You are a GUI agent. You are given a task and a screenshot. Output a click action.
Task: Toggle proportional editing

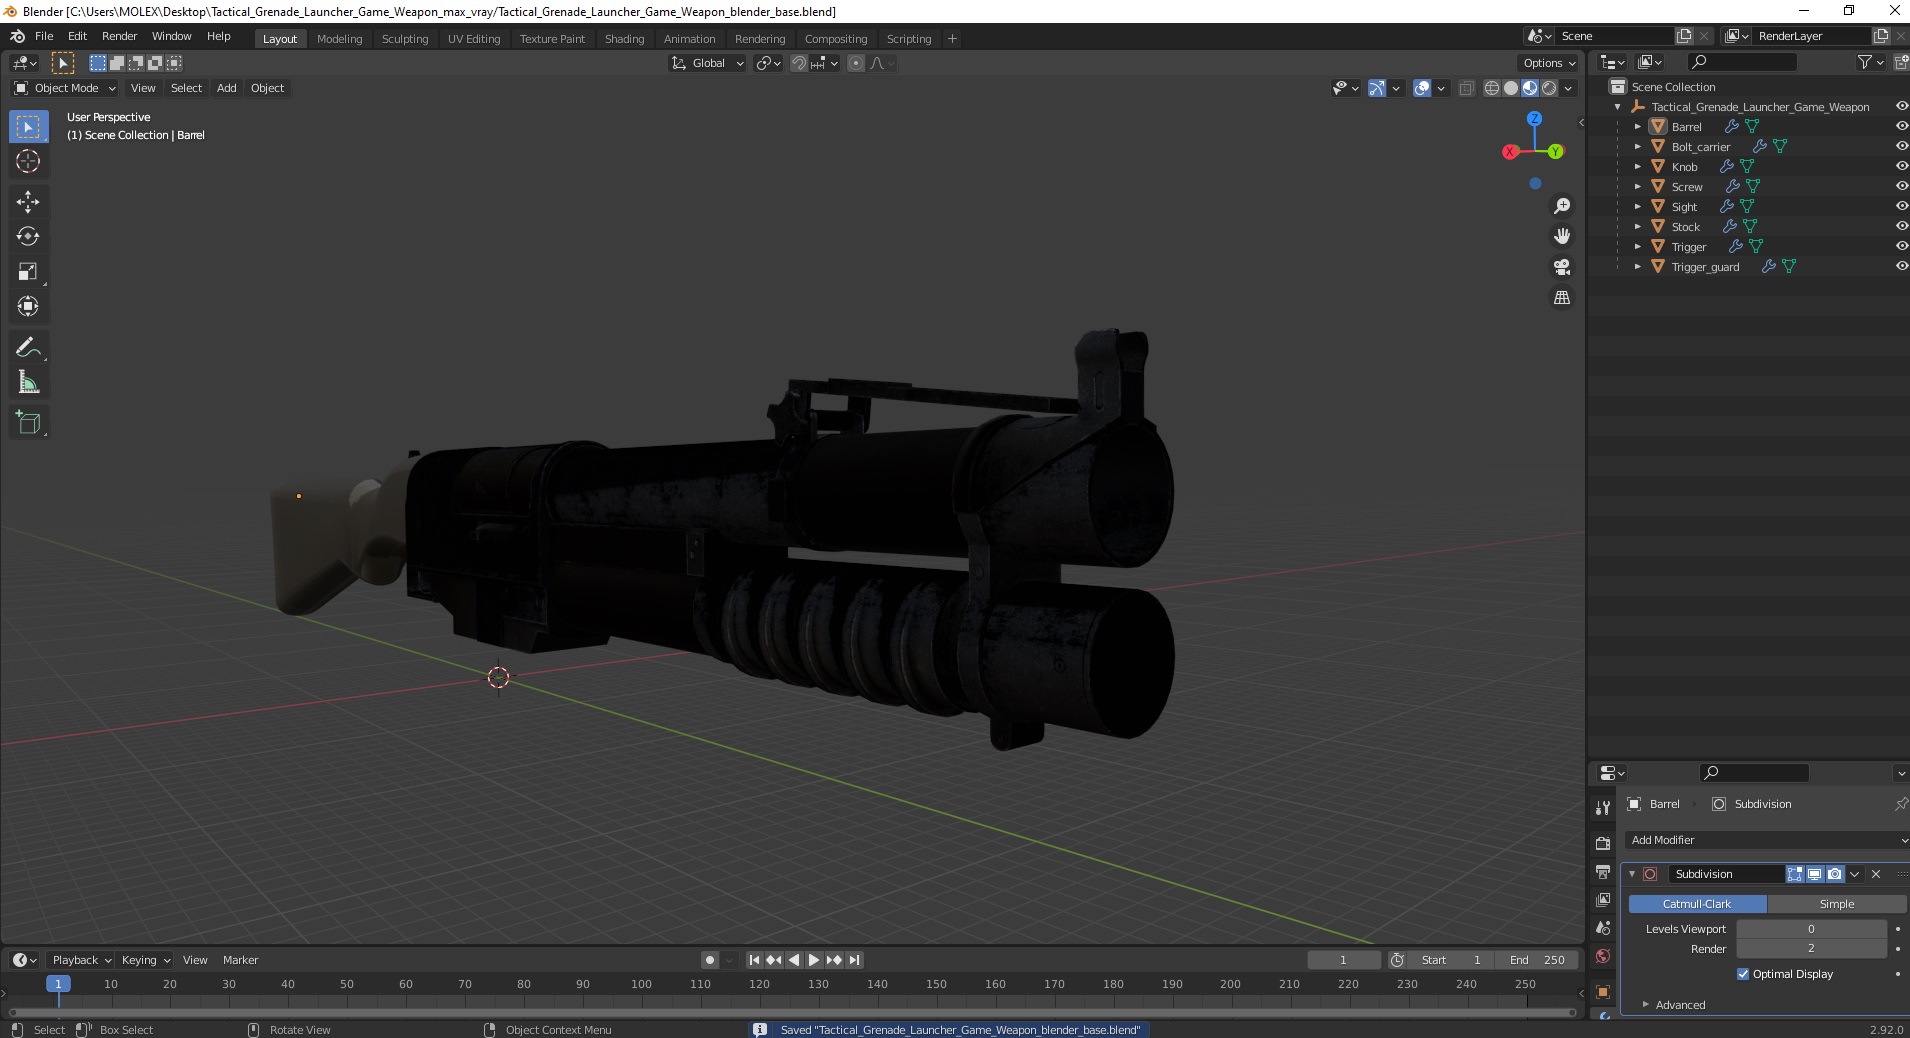pyautogui.click(x=856, y=63)
